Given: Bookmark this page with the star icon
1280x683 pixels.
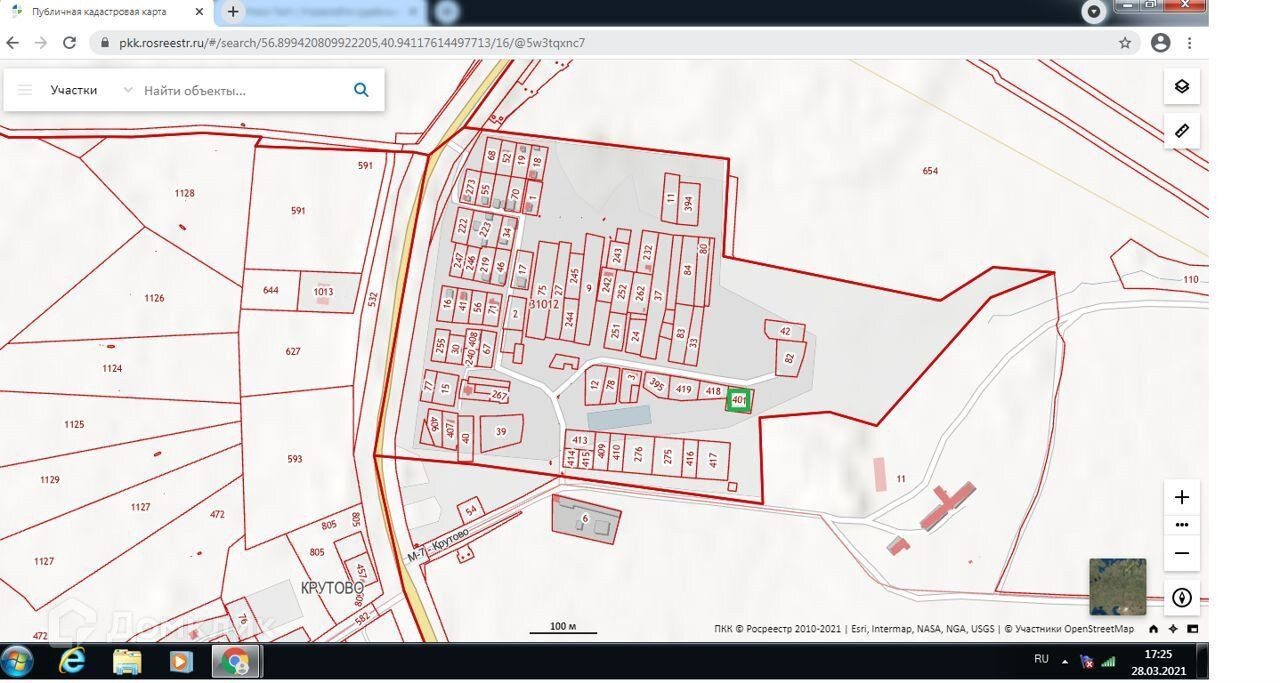Looking at the screenshot, I should click(1125, 43).
